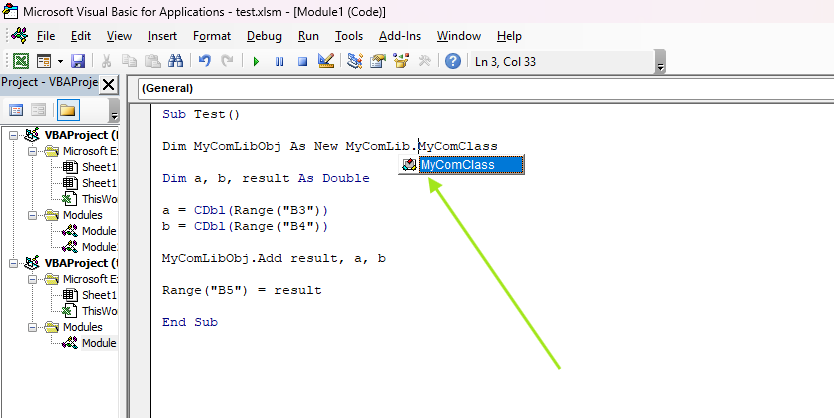Click the code line 'Sub Test()'

[201, 114]
